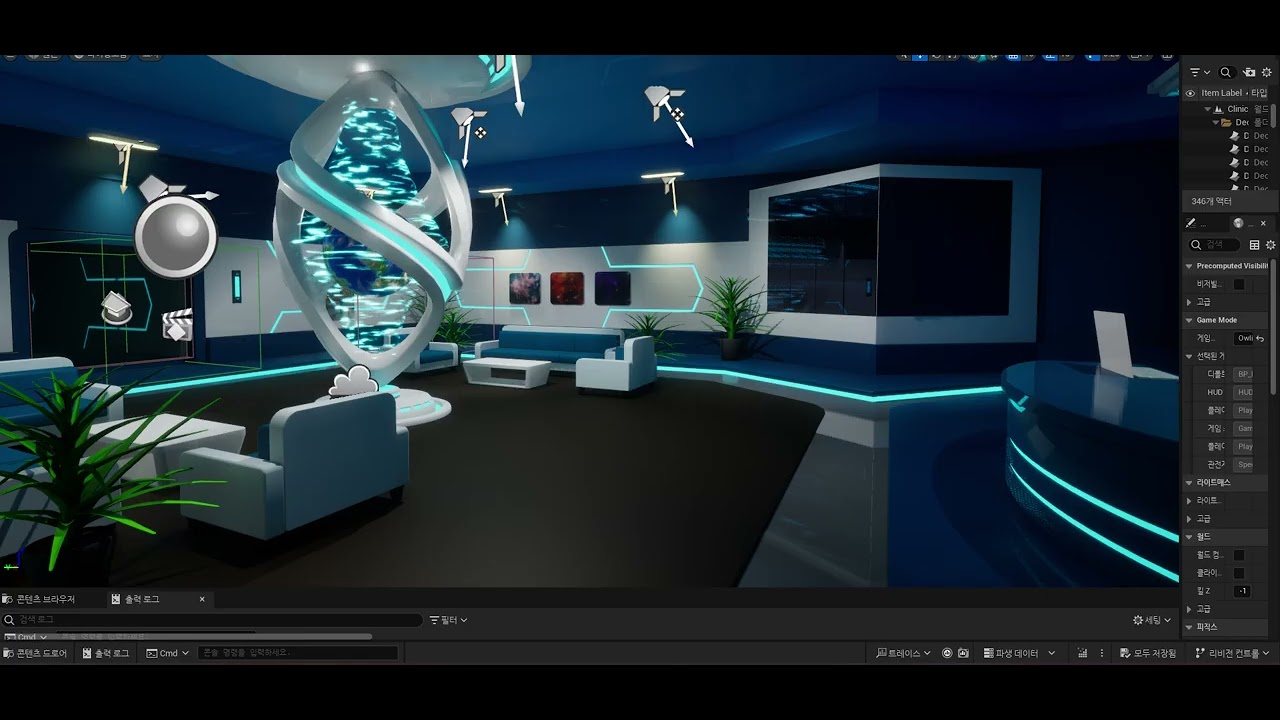The image size is (1280, 720).
Task: Click the Item Label column header
Action: (1222, 93)
